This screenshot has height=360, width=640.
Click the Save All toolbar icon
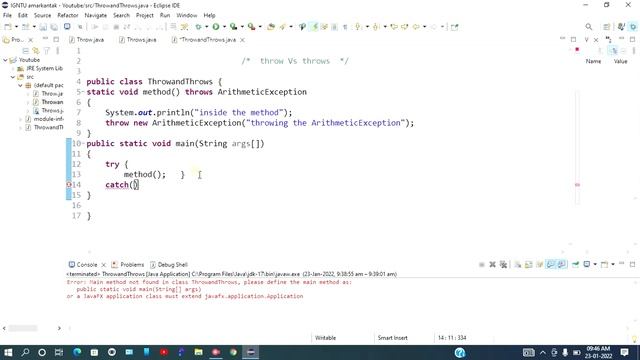(54, 27)
